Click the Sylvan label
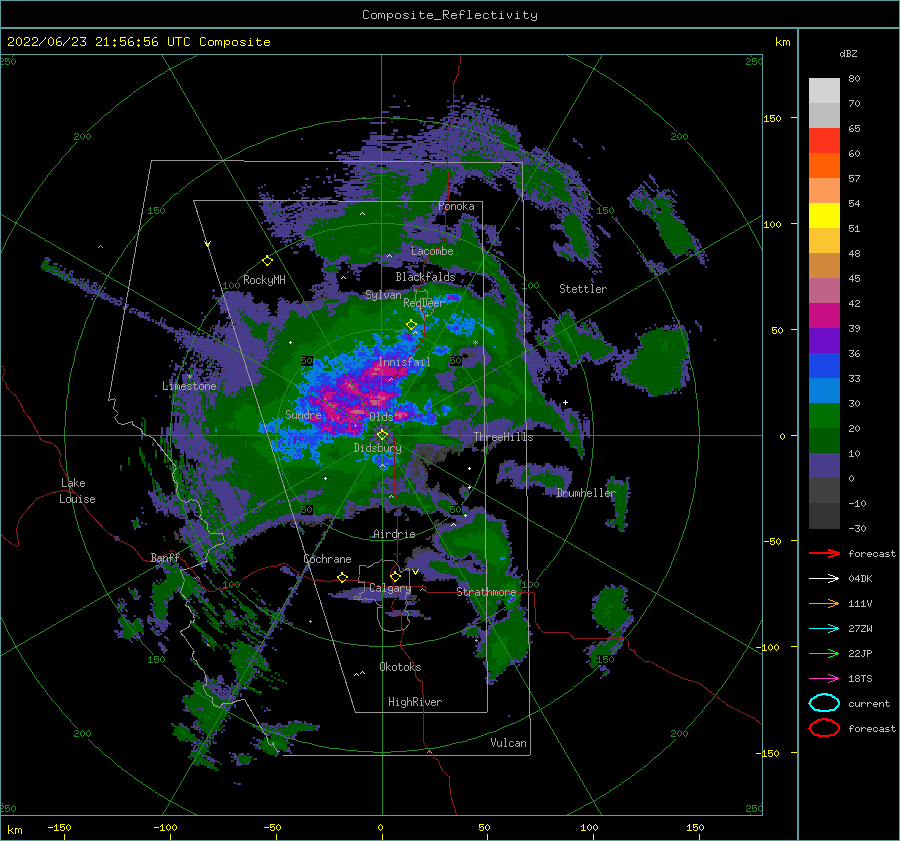The height and width of the screenshot is (841, 900). coord(383,295)
